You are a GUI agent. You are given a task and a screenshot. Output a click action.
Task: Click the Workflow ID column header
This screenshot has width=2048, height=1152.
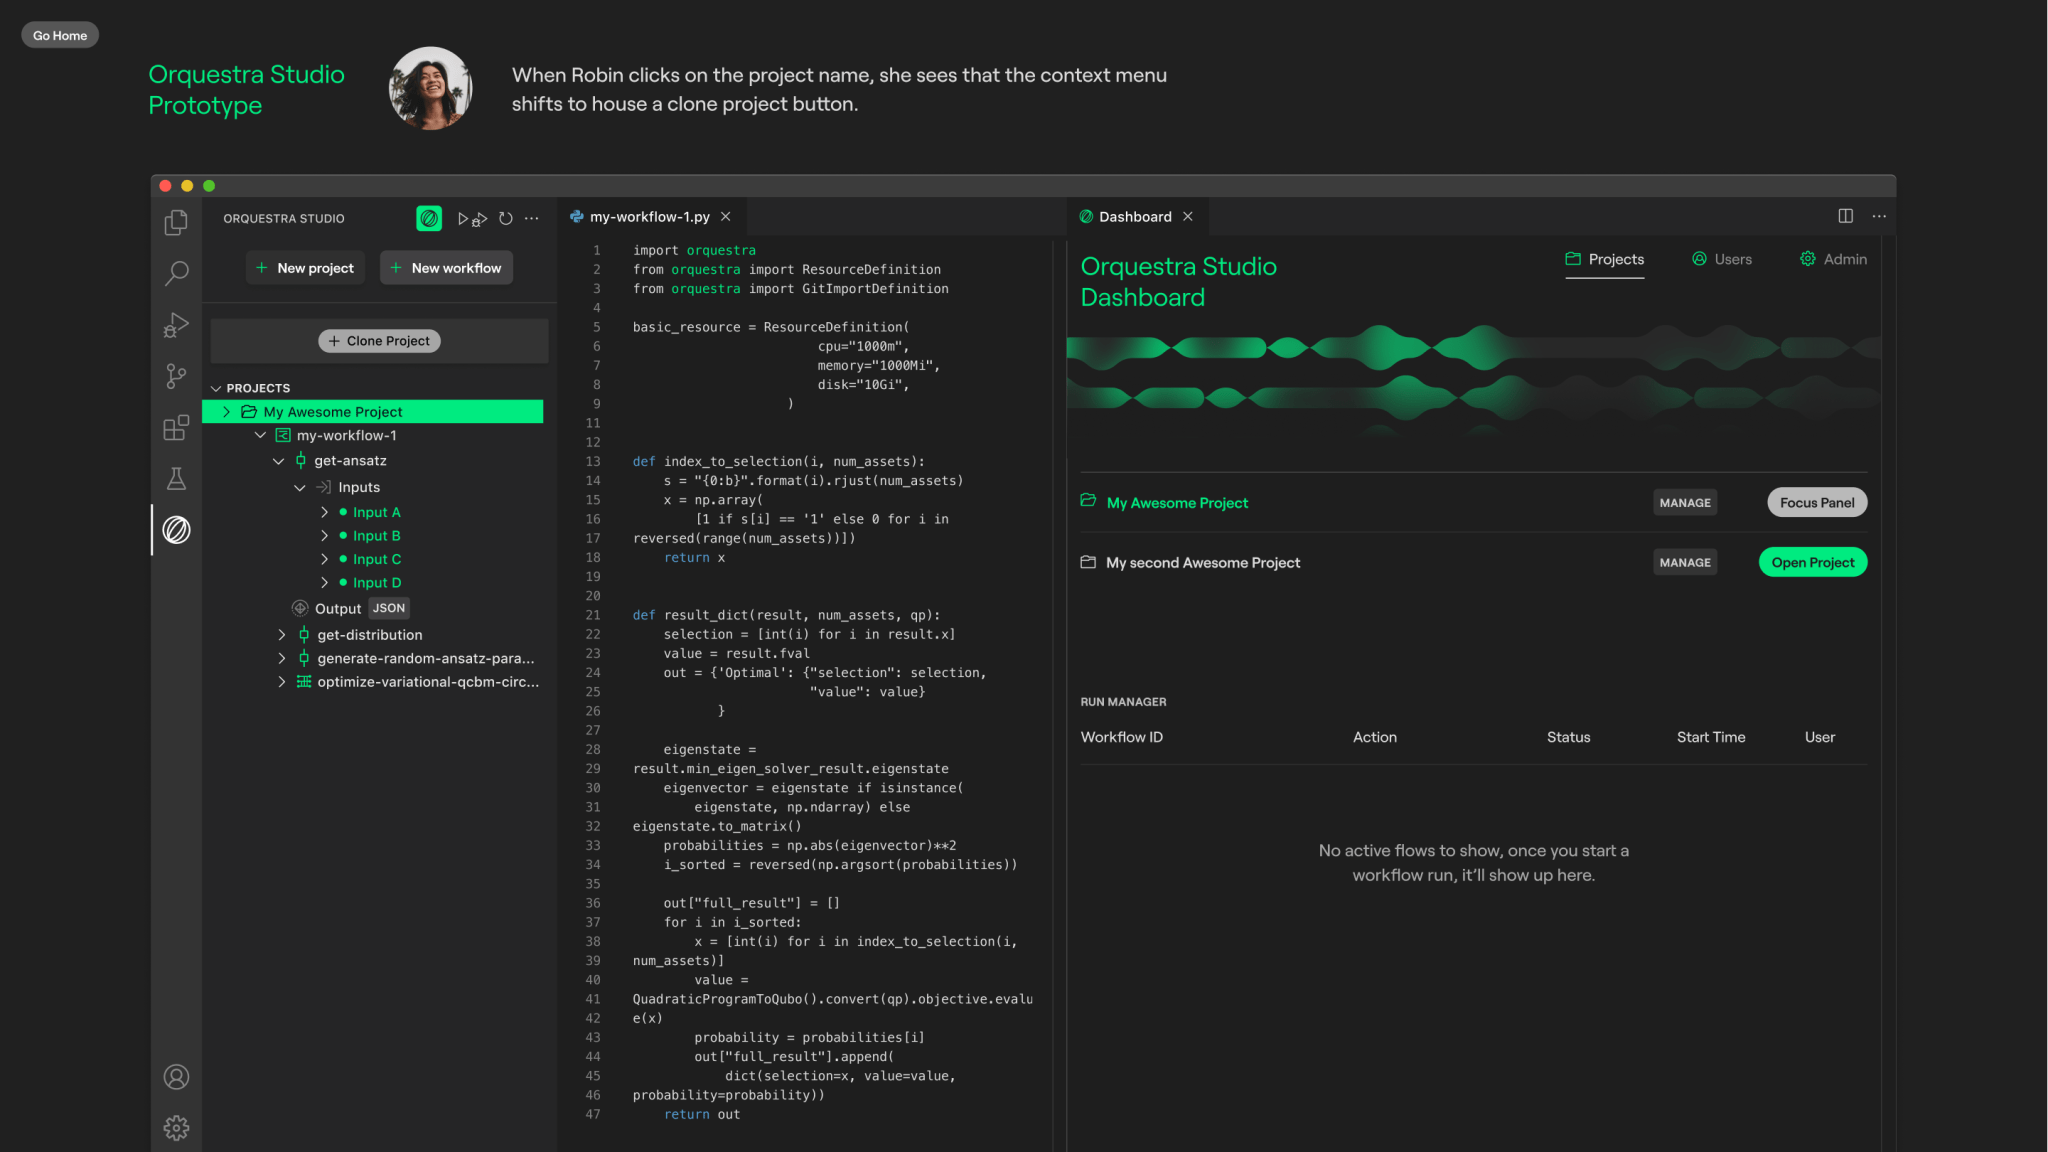[x=1121, y=737]
